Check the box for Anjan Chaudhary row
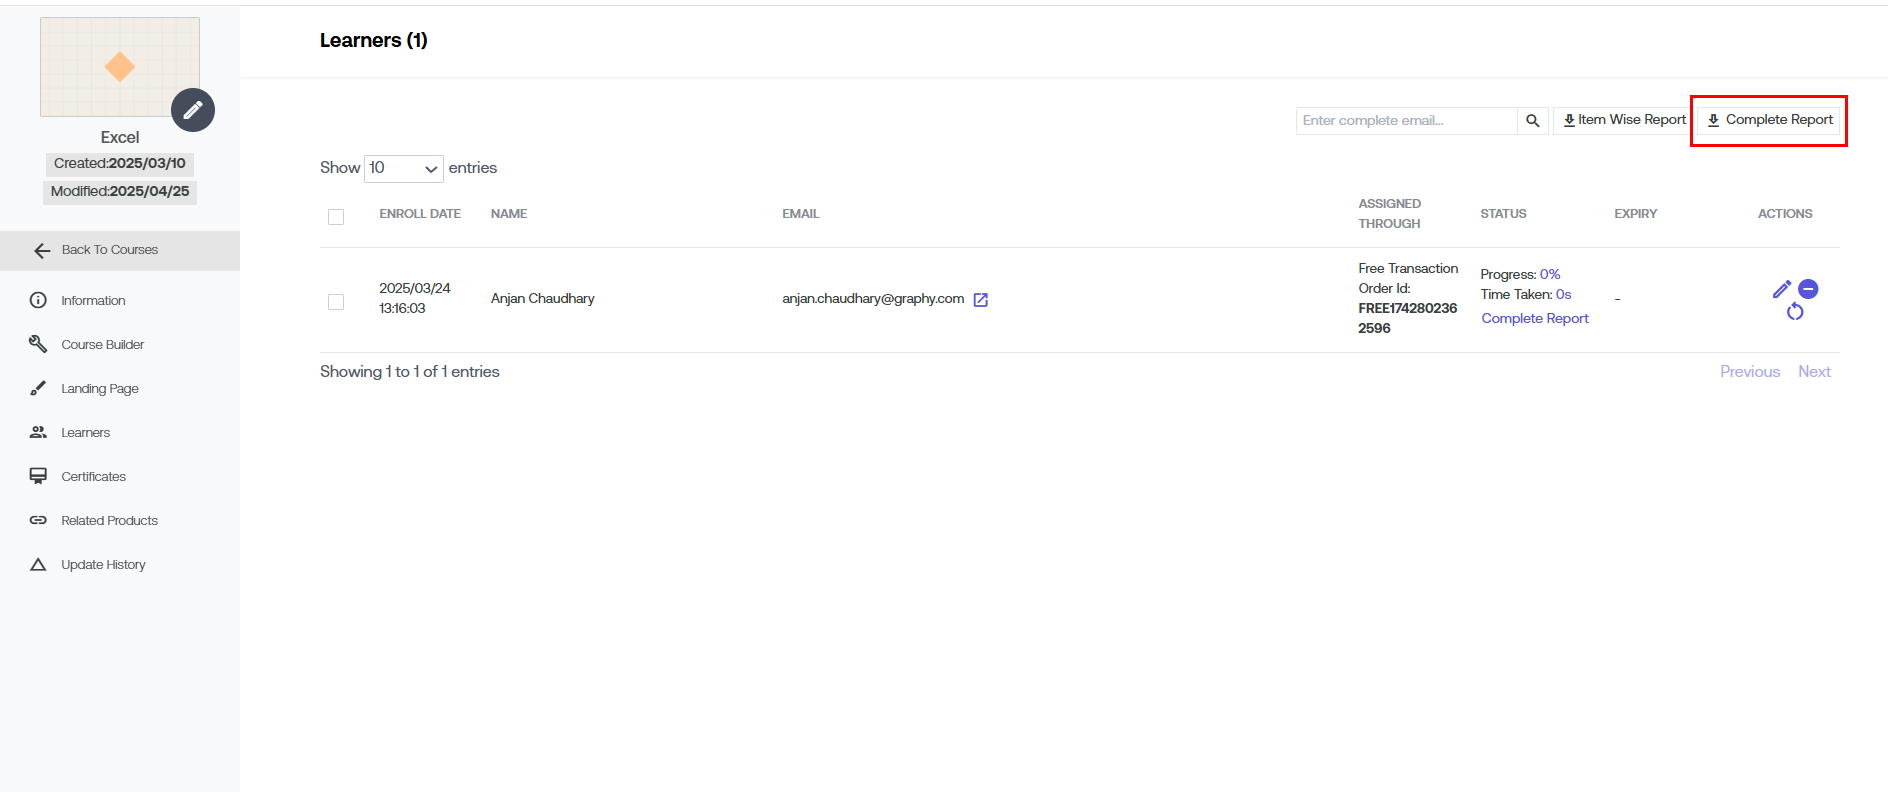The height and width of the screenshot is (792, 1888). 336,302
